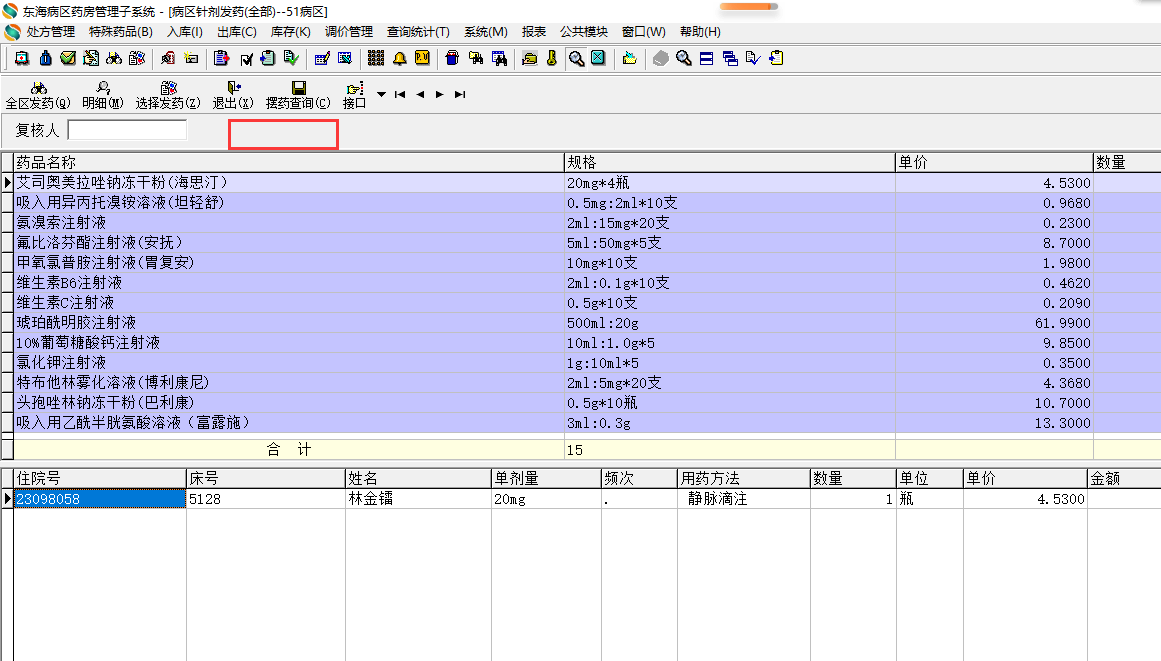Jump to first record navigation arrow

pyautogui.click(x=399, y=95)
